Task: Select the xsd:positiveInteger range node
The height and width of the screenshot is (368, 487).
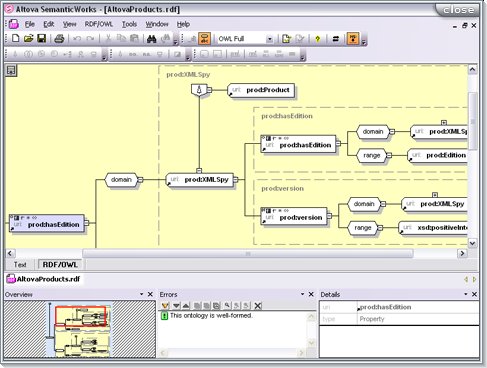Action: pyautogui.click(x=433, y=228)
